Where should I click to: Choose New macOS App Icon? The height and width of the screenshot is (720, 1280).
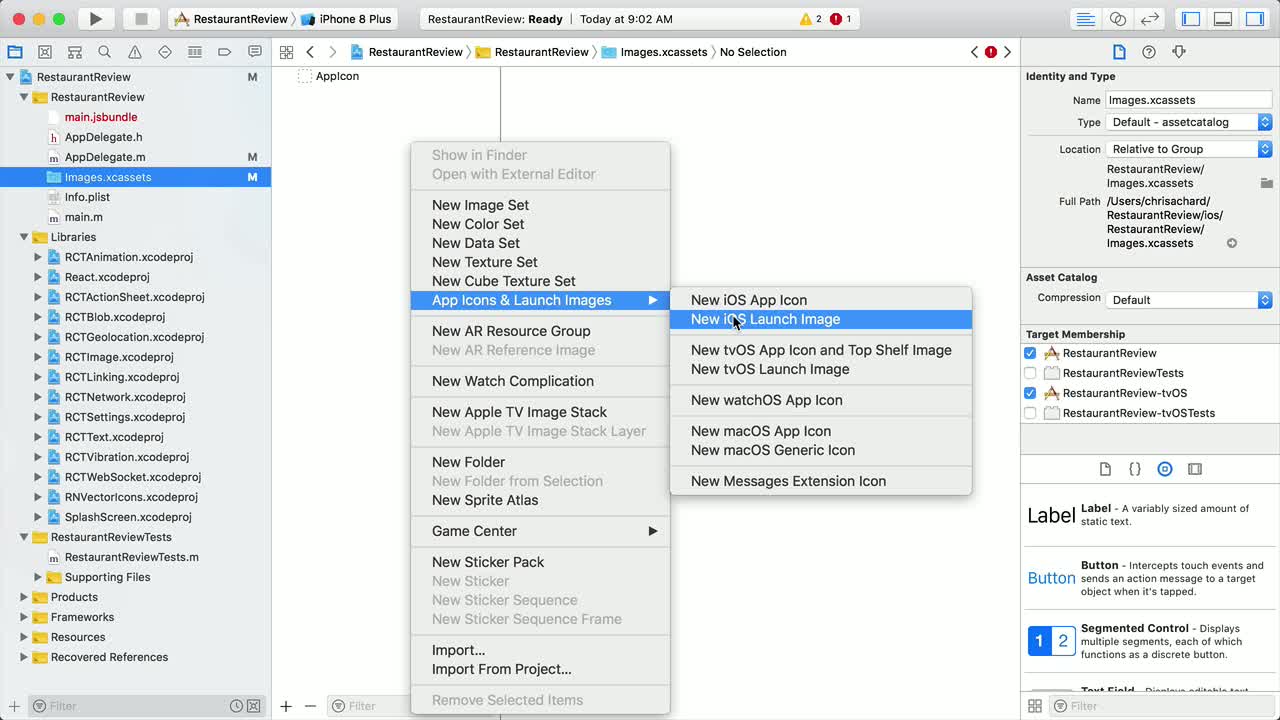click(820, 431)
